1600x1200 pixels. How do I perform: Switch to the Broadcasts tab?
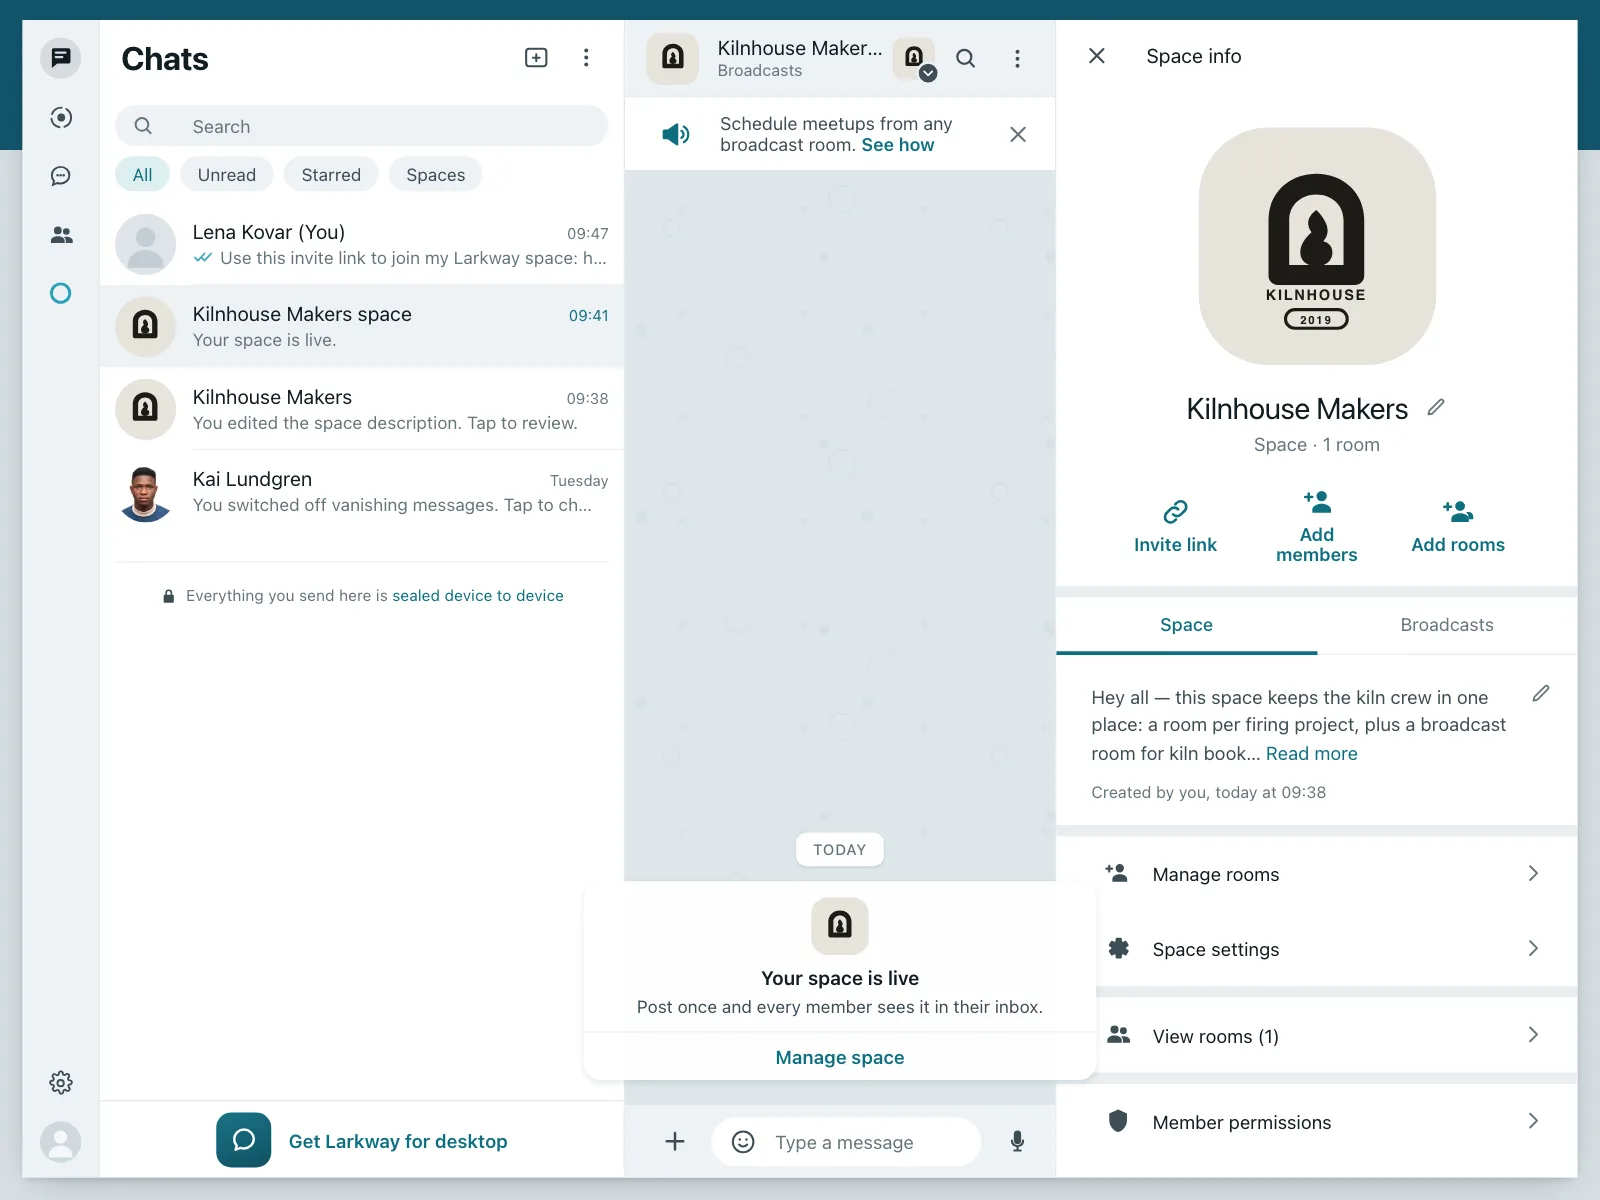tap(1447, 625)
